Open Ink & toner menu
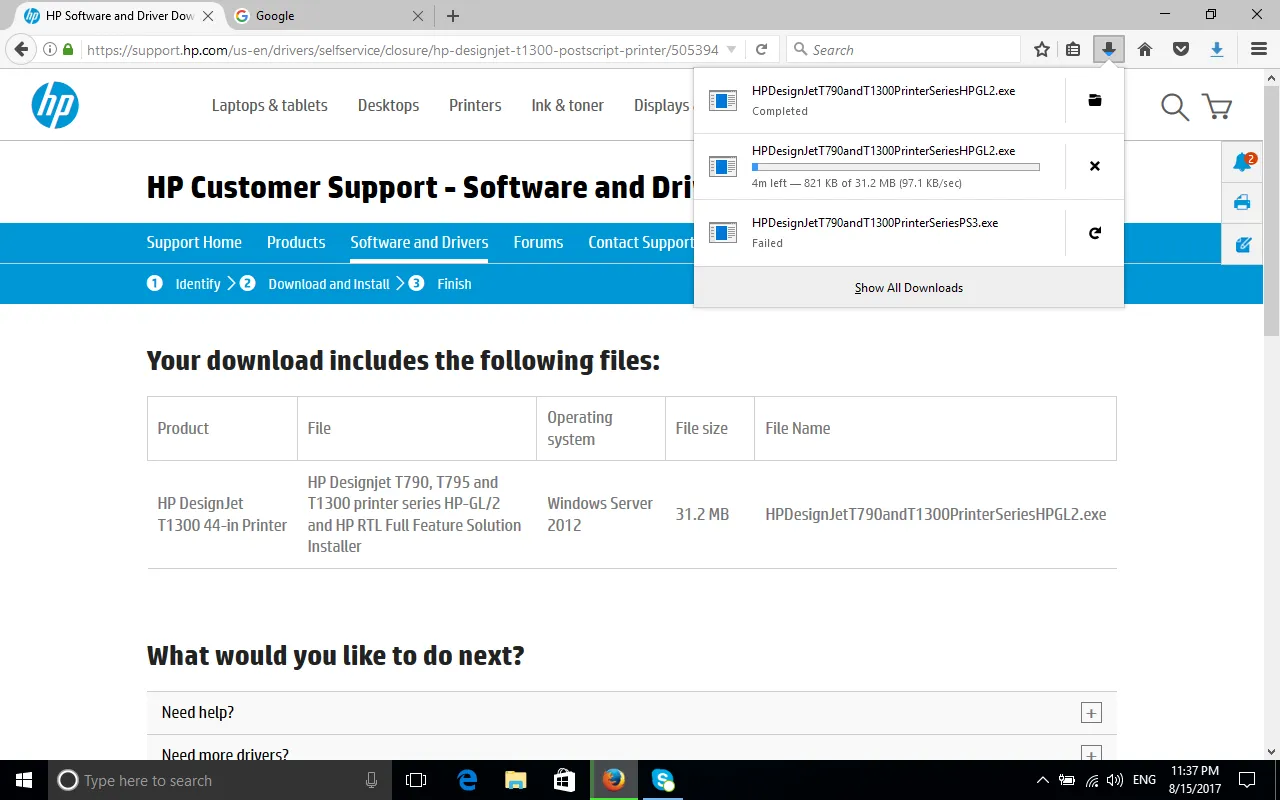Viewport: 1280px width, 800px height. coord(567,105)
